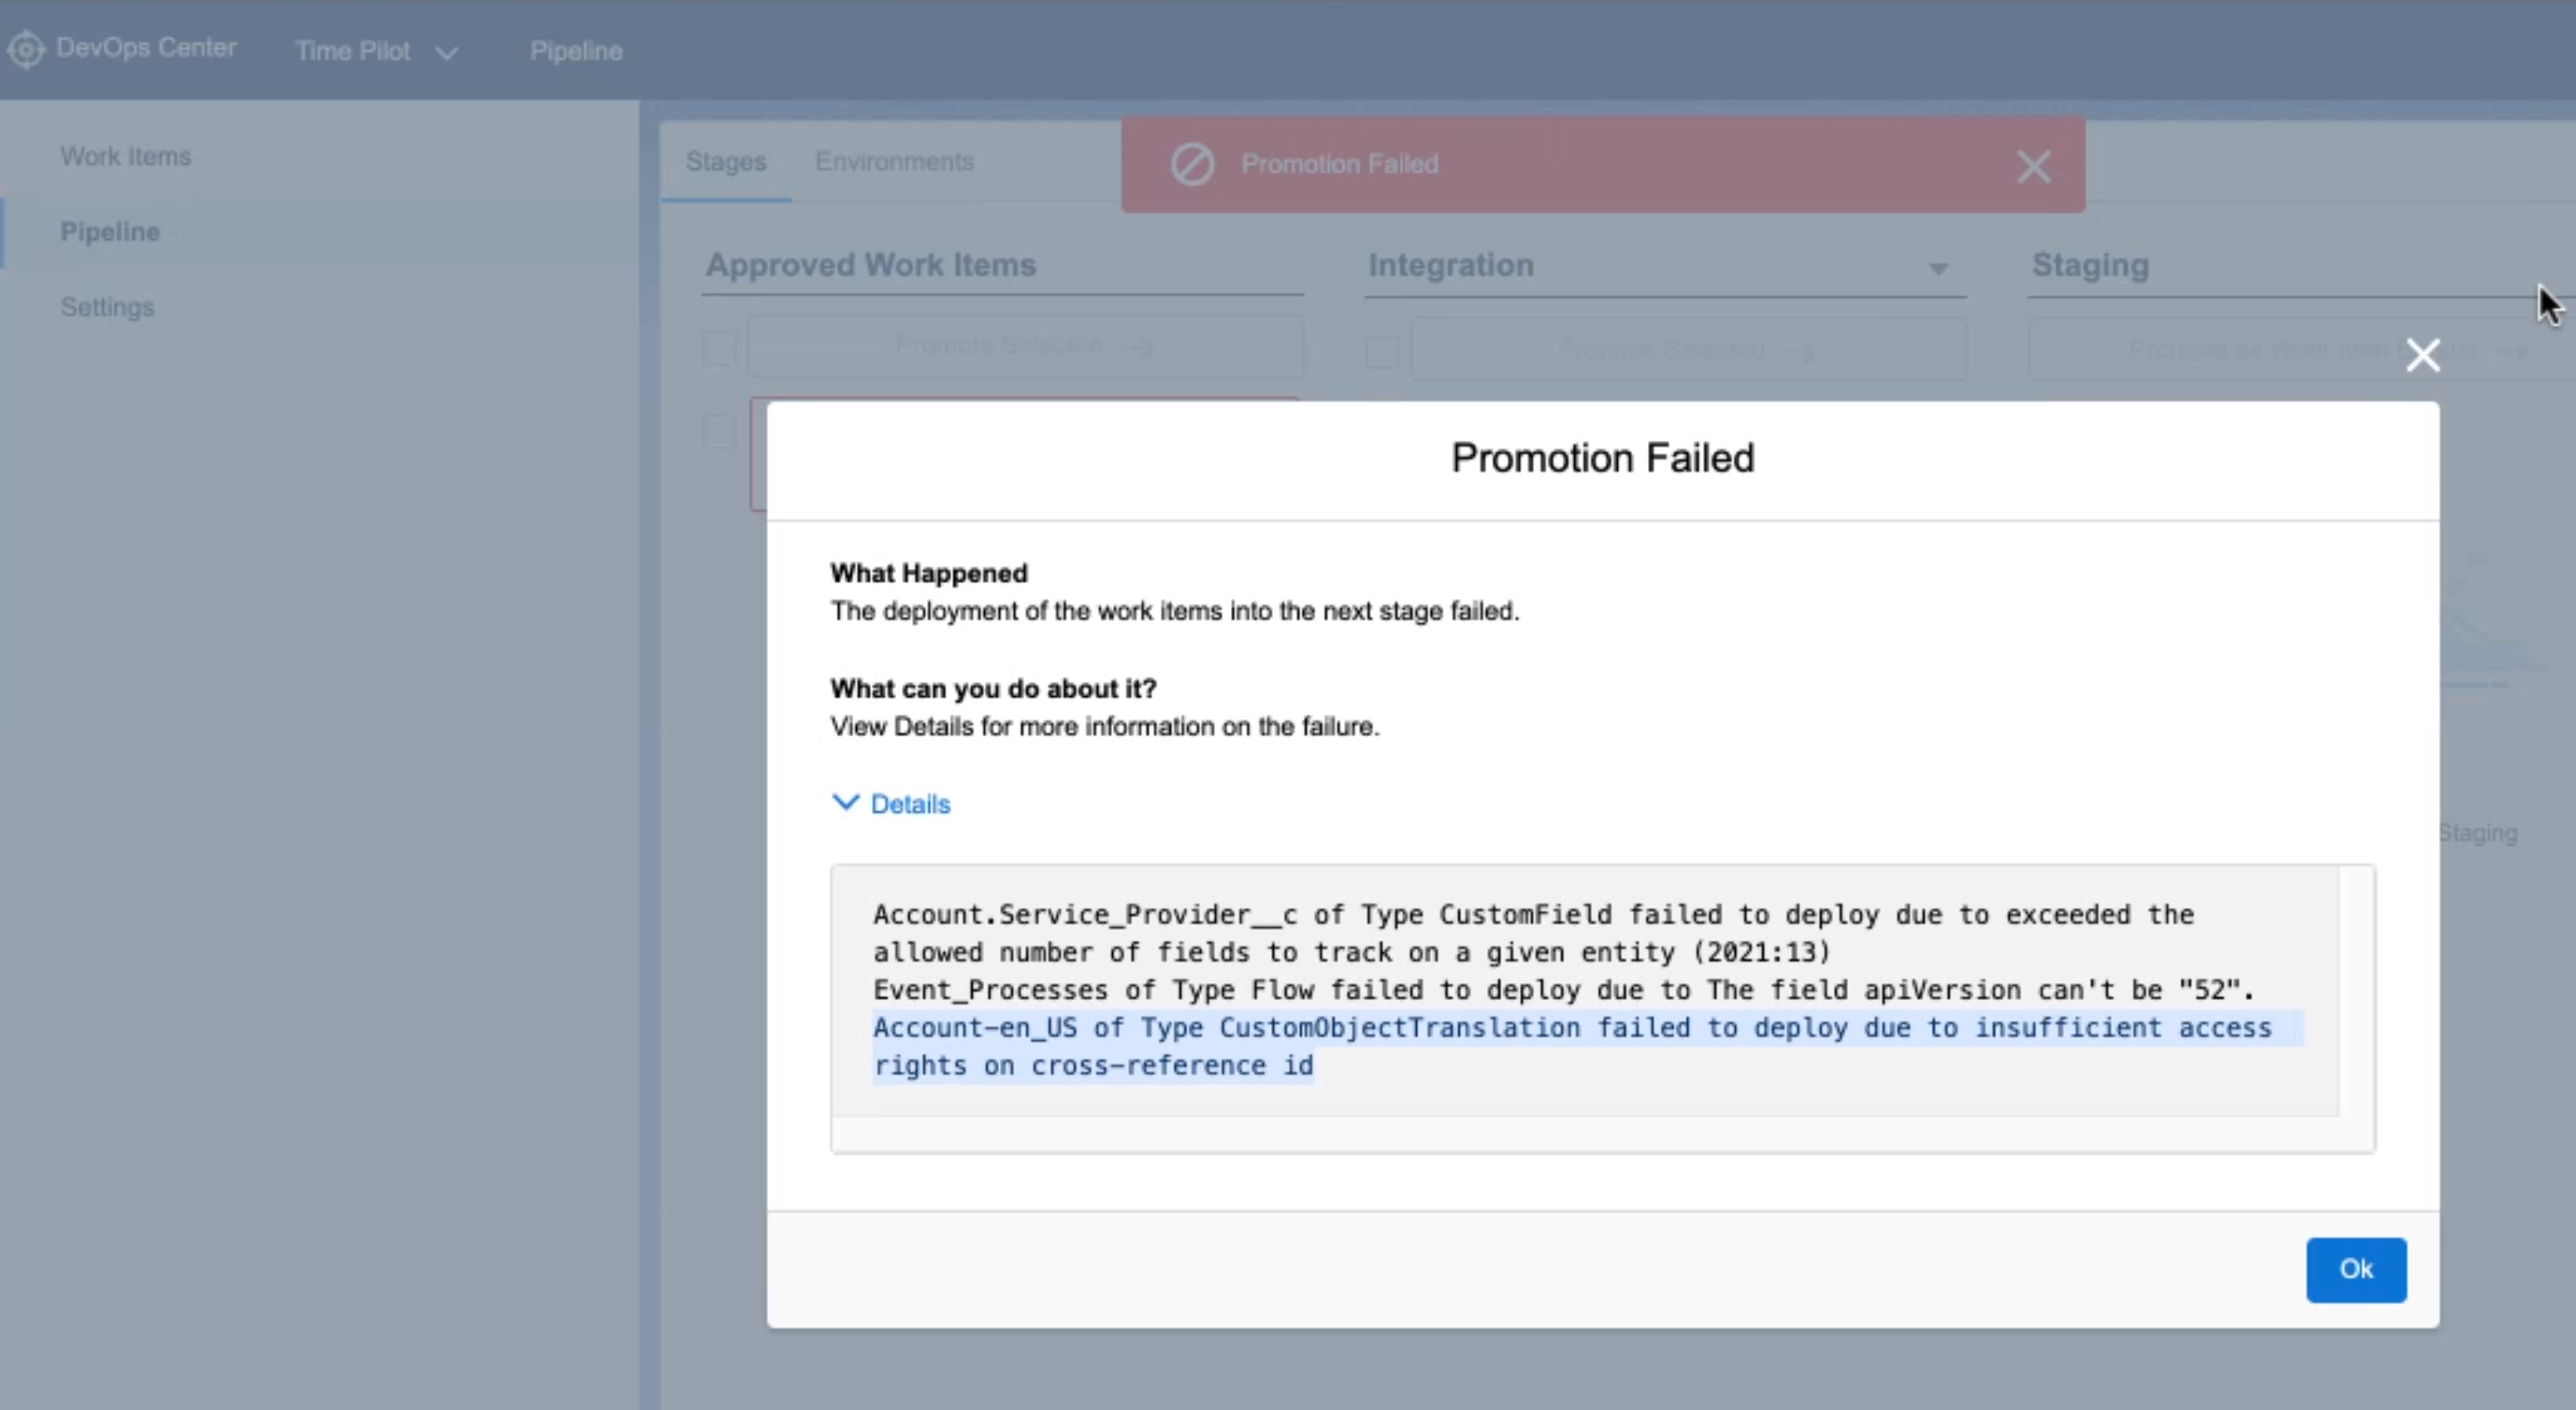This screenshot has height=1410, width=2576.
Task: Tick the Integration stage select-all checkbox
Action: (x=1382, y=351)
